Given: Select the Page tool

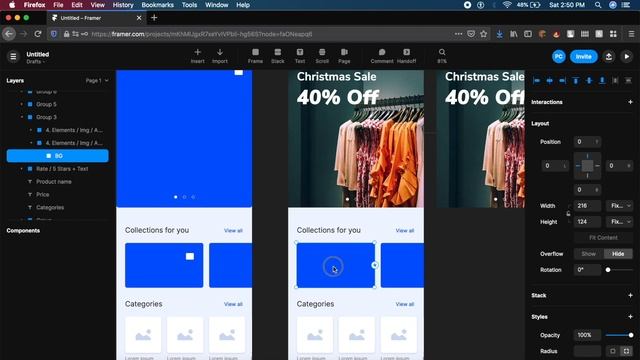Looking at the screenshot, I should (344, 56).
